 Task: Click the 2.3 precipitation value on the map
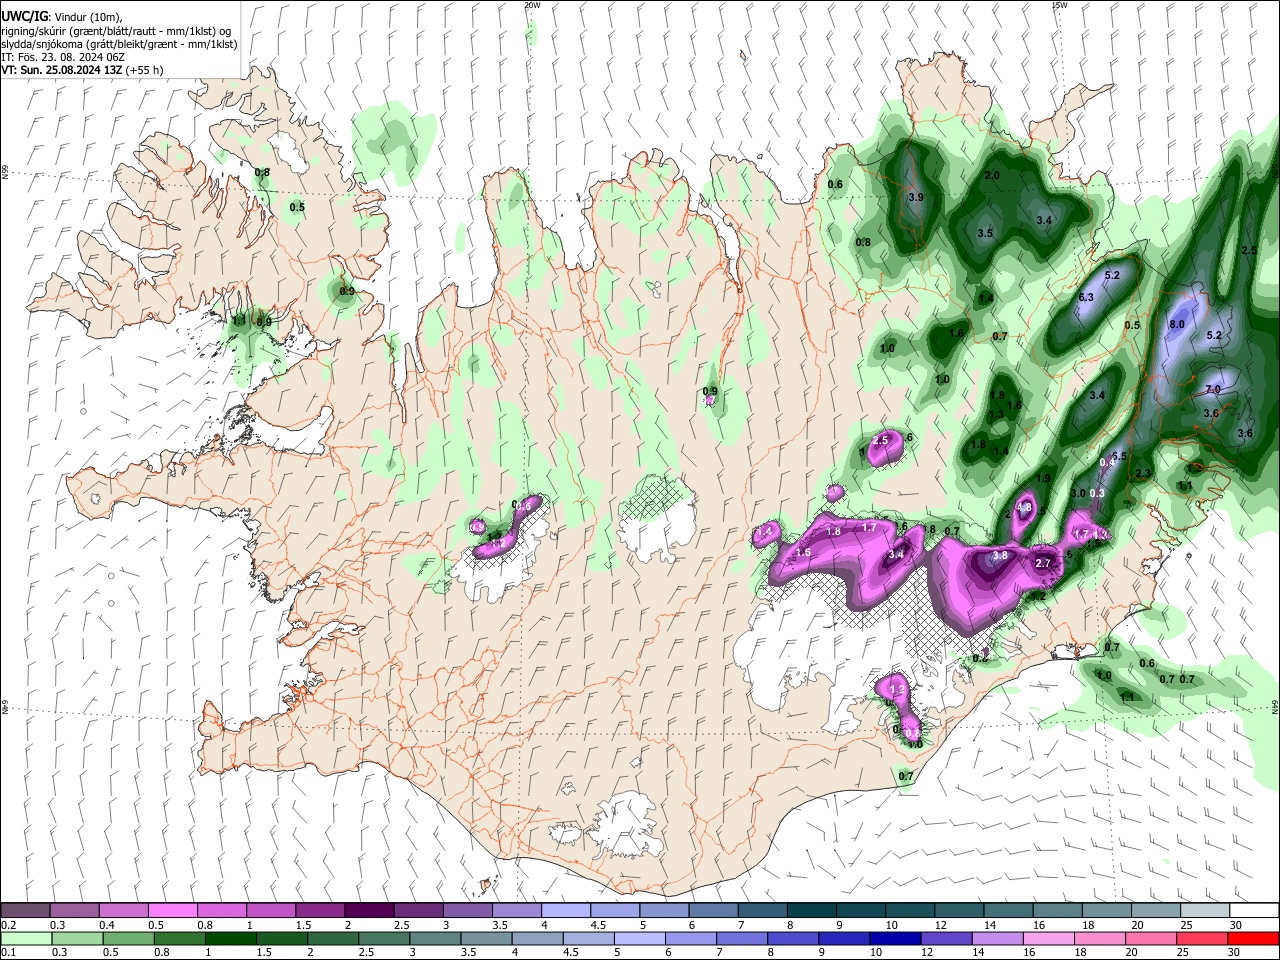point(1143,473)
